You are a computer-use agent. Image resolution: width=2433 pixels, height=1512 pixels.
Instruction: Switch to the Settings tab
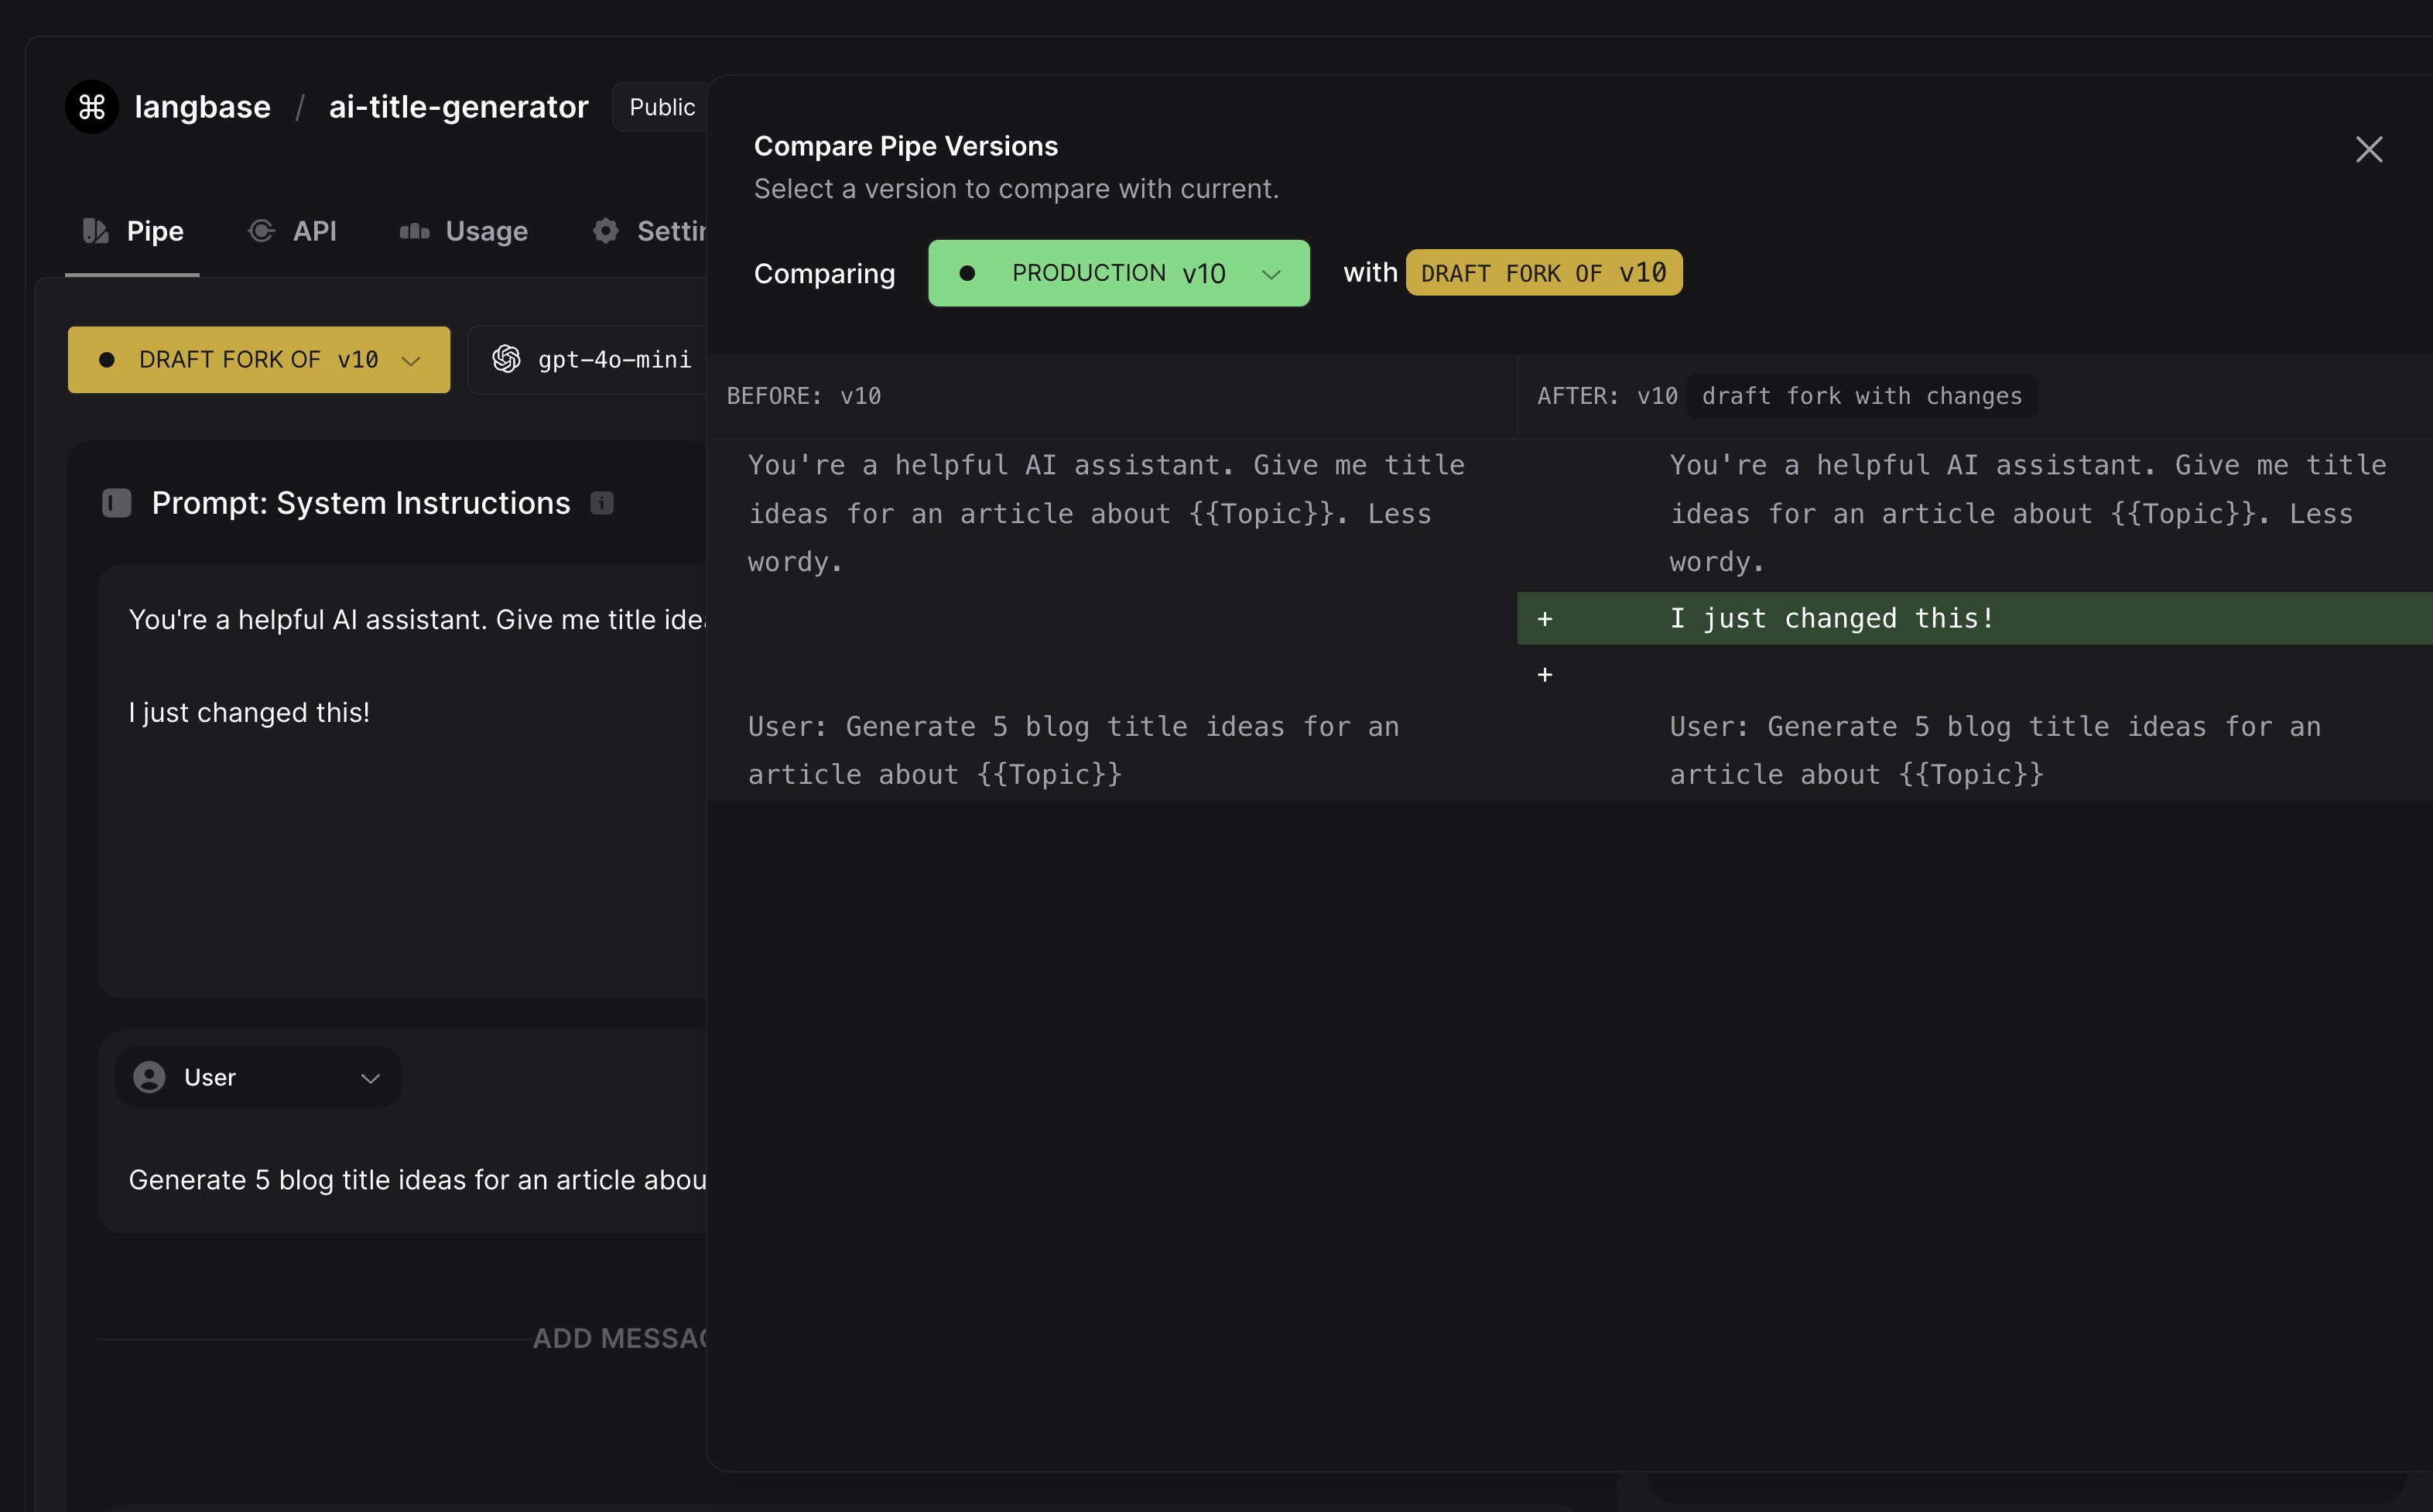coord(649,231)
